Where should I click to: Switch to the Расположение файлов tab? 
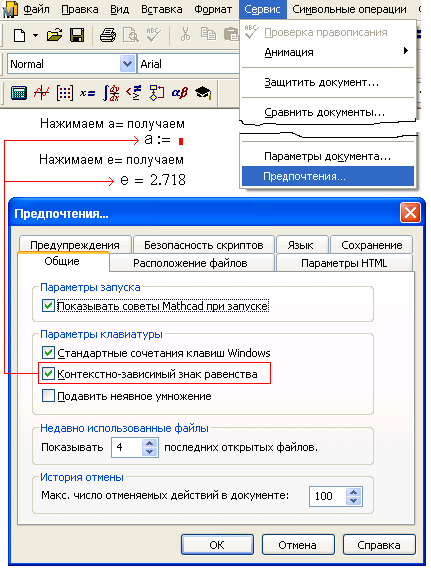[x=191, y=263]
